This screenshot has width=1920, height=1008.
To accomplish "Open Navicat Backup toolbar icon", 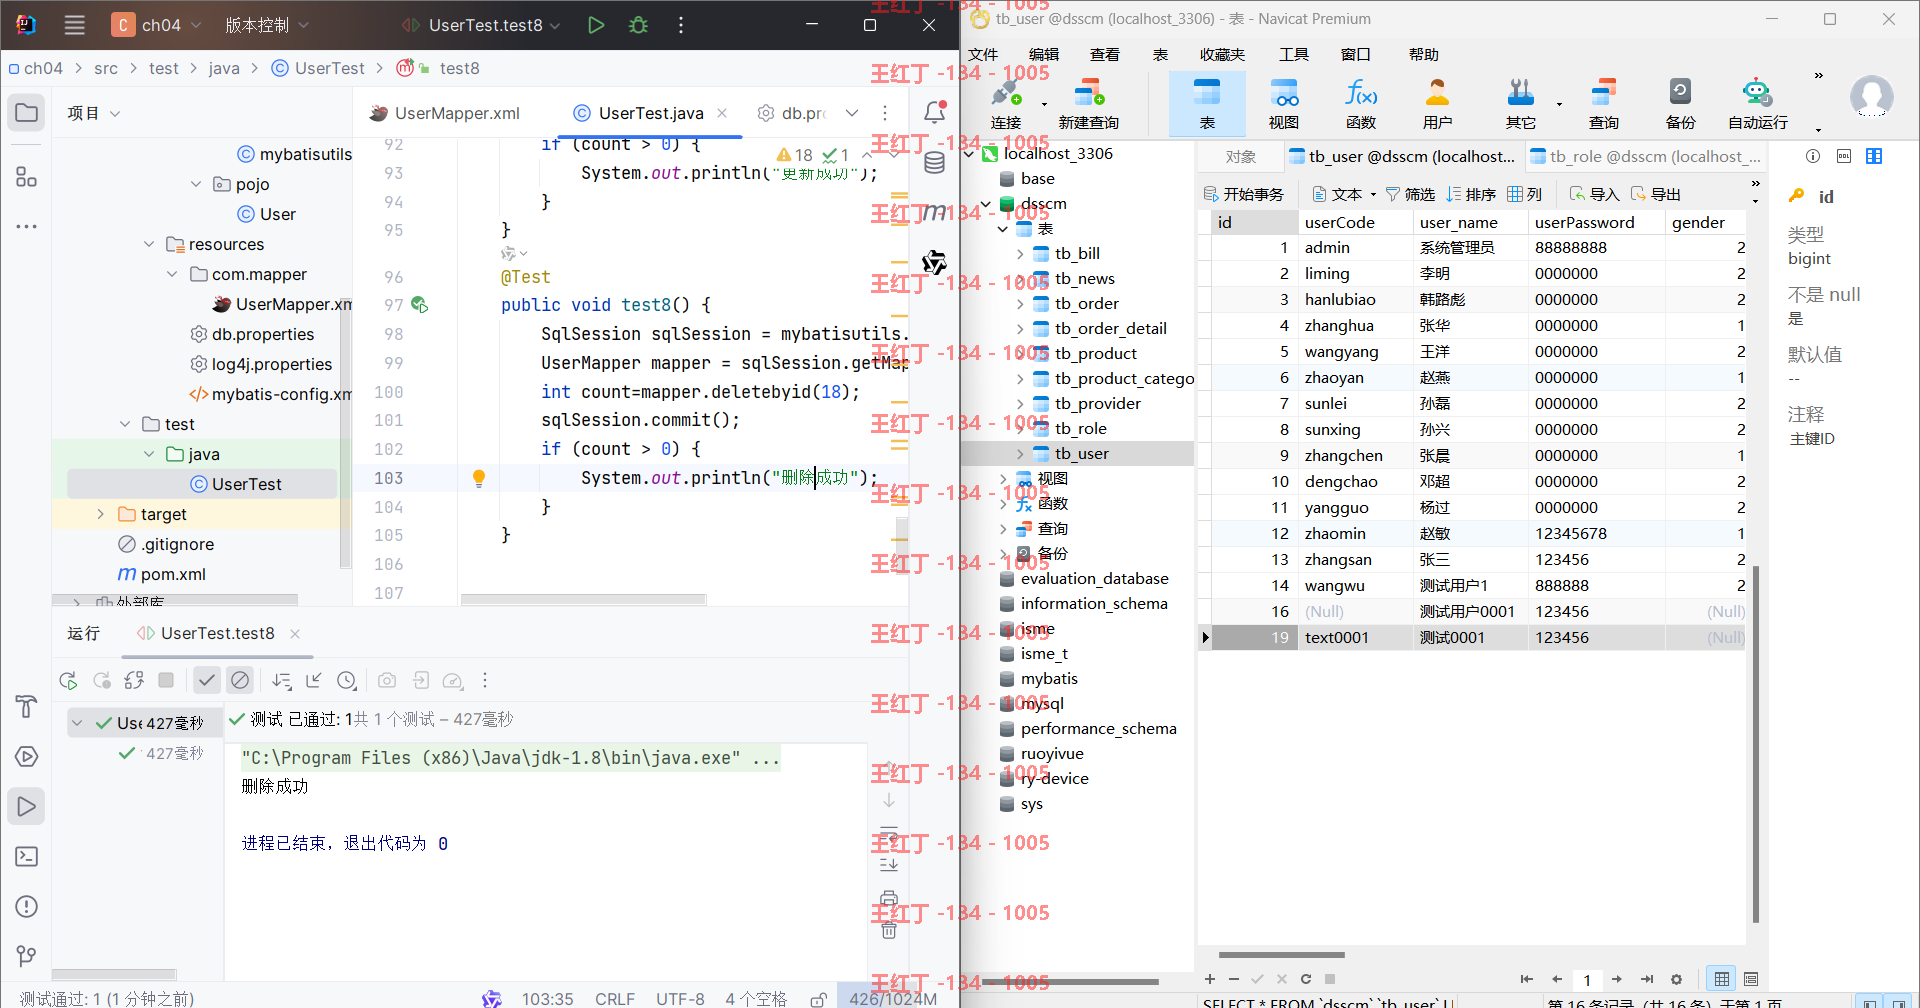I will (1680, 104).
